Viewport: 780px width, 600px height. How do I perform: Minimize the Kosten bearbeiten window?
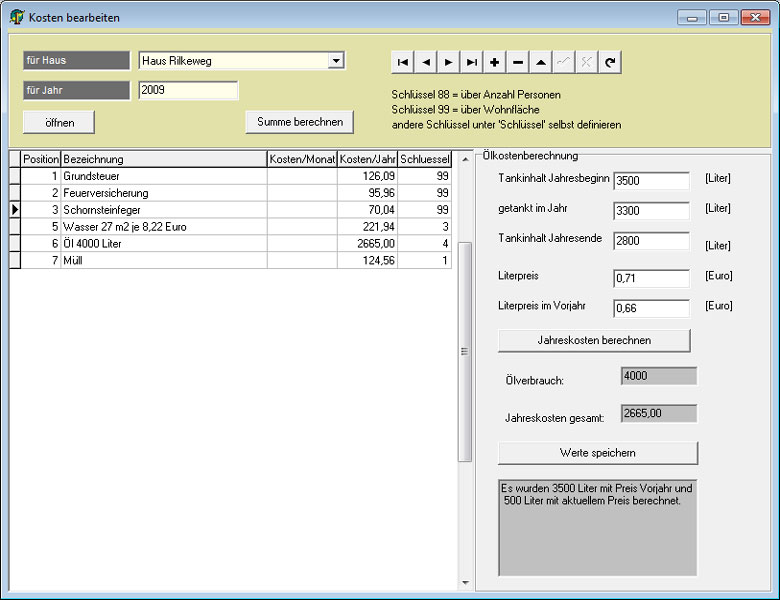(692, 17)
